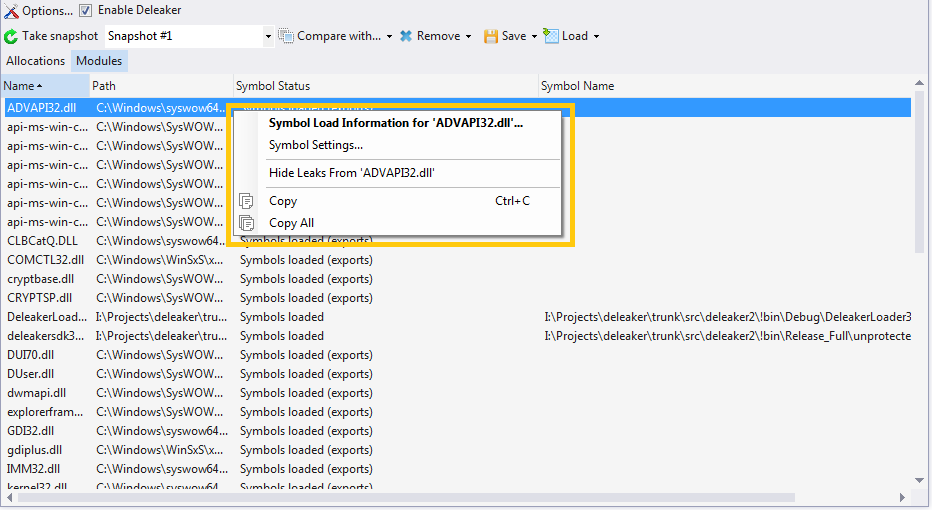
Task: Expand the Save dropdown arrow
Action: 534,36
